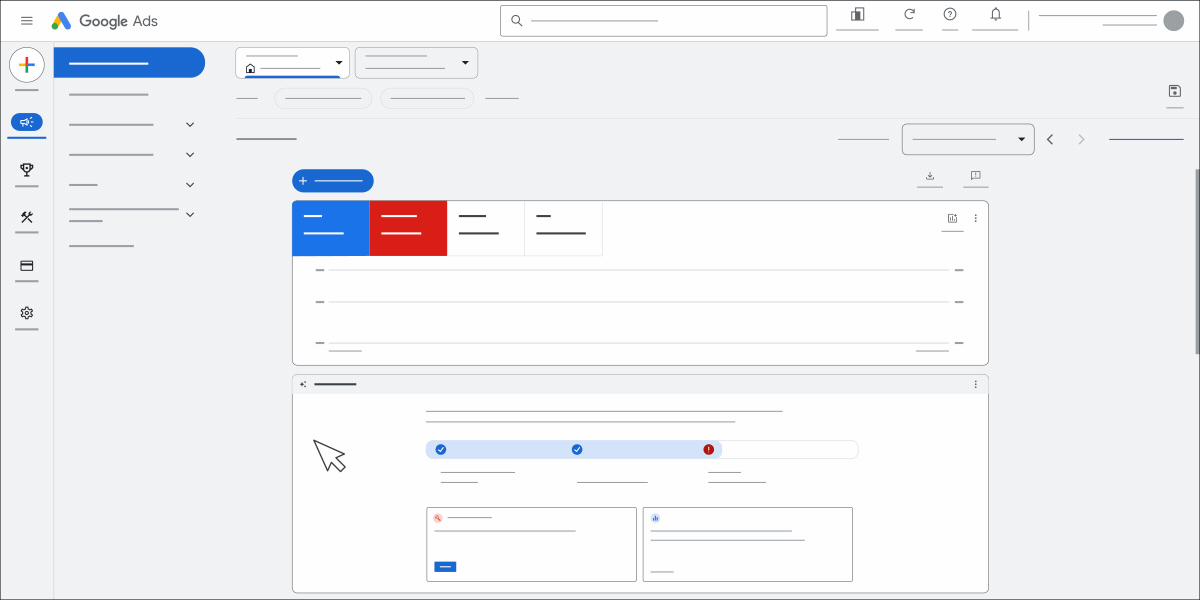Open the three-dot menu on the chart card
Viewport: 1200px width, 600px height.
[x=976, y=218]
